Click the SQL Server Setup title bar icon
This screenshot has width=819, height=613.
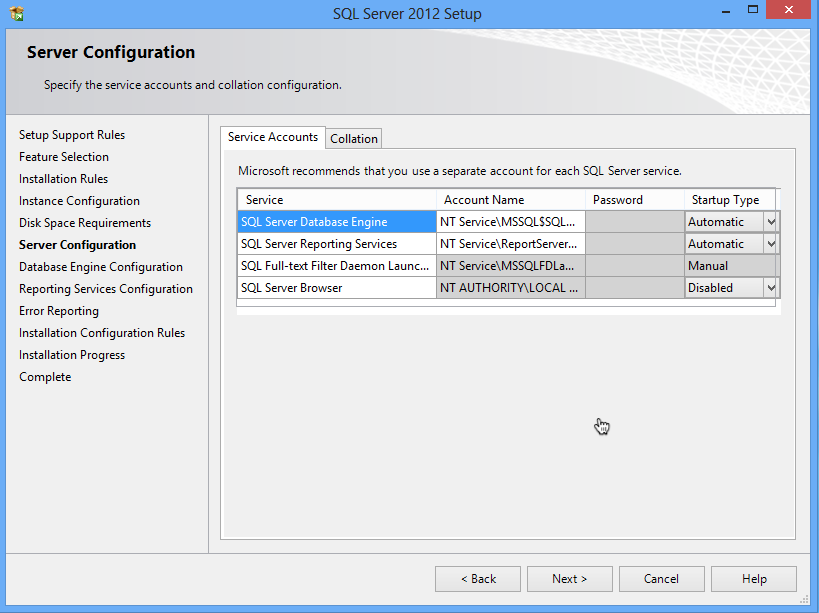click(x=17, y=14)
